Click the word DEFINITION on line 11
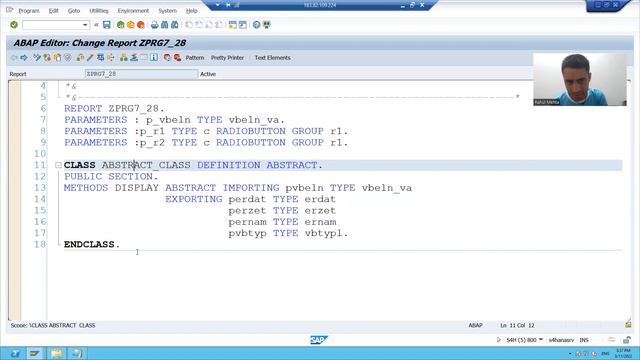 click(229, 165)
